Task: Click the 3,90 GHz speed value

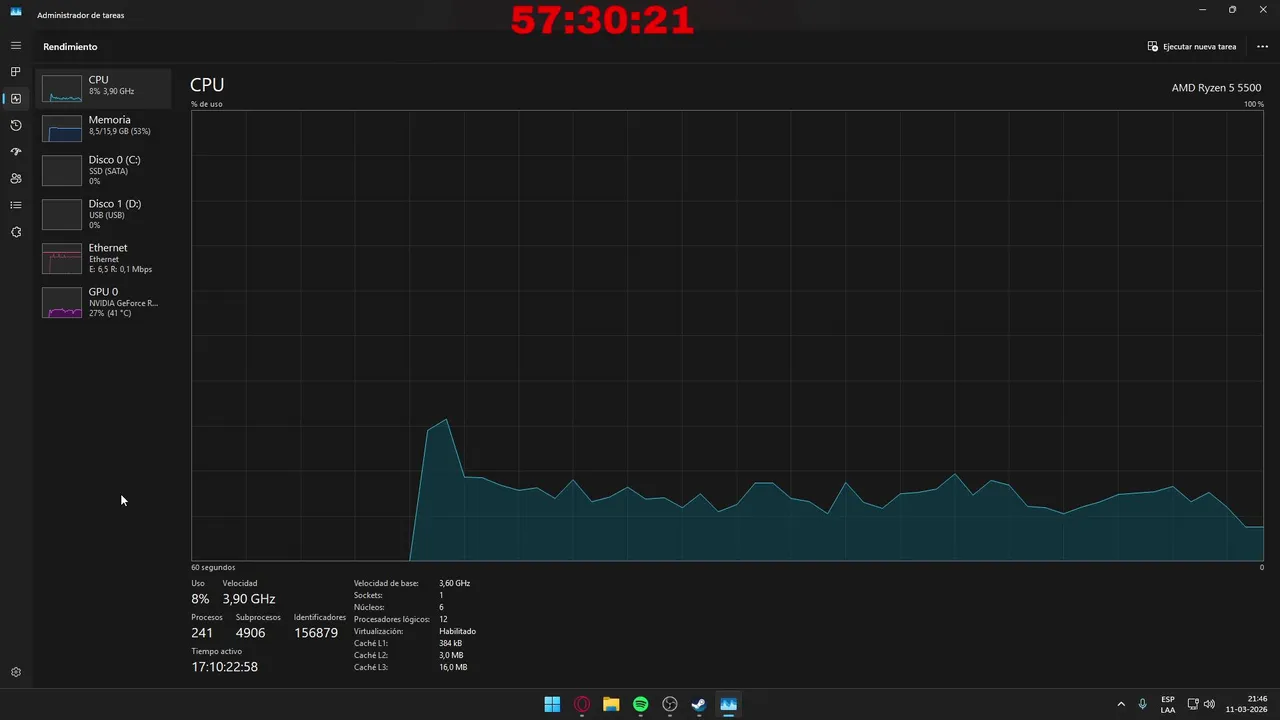Action: [249, 599]
